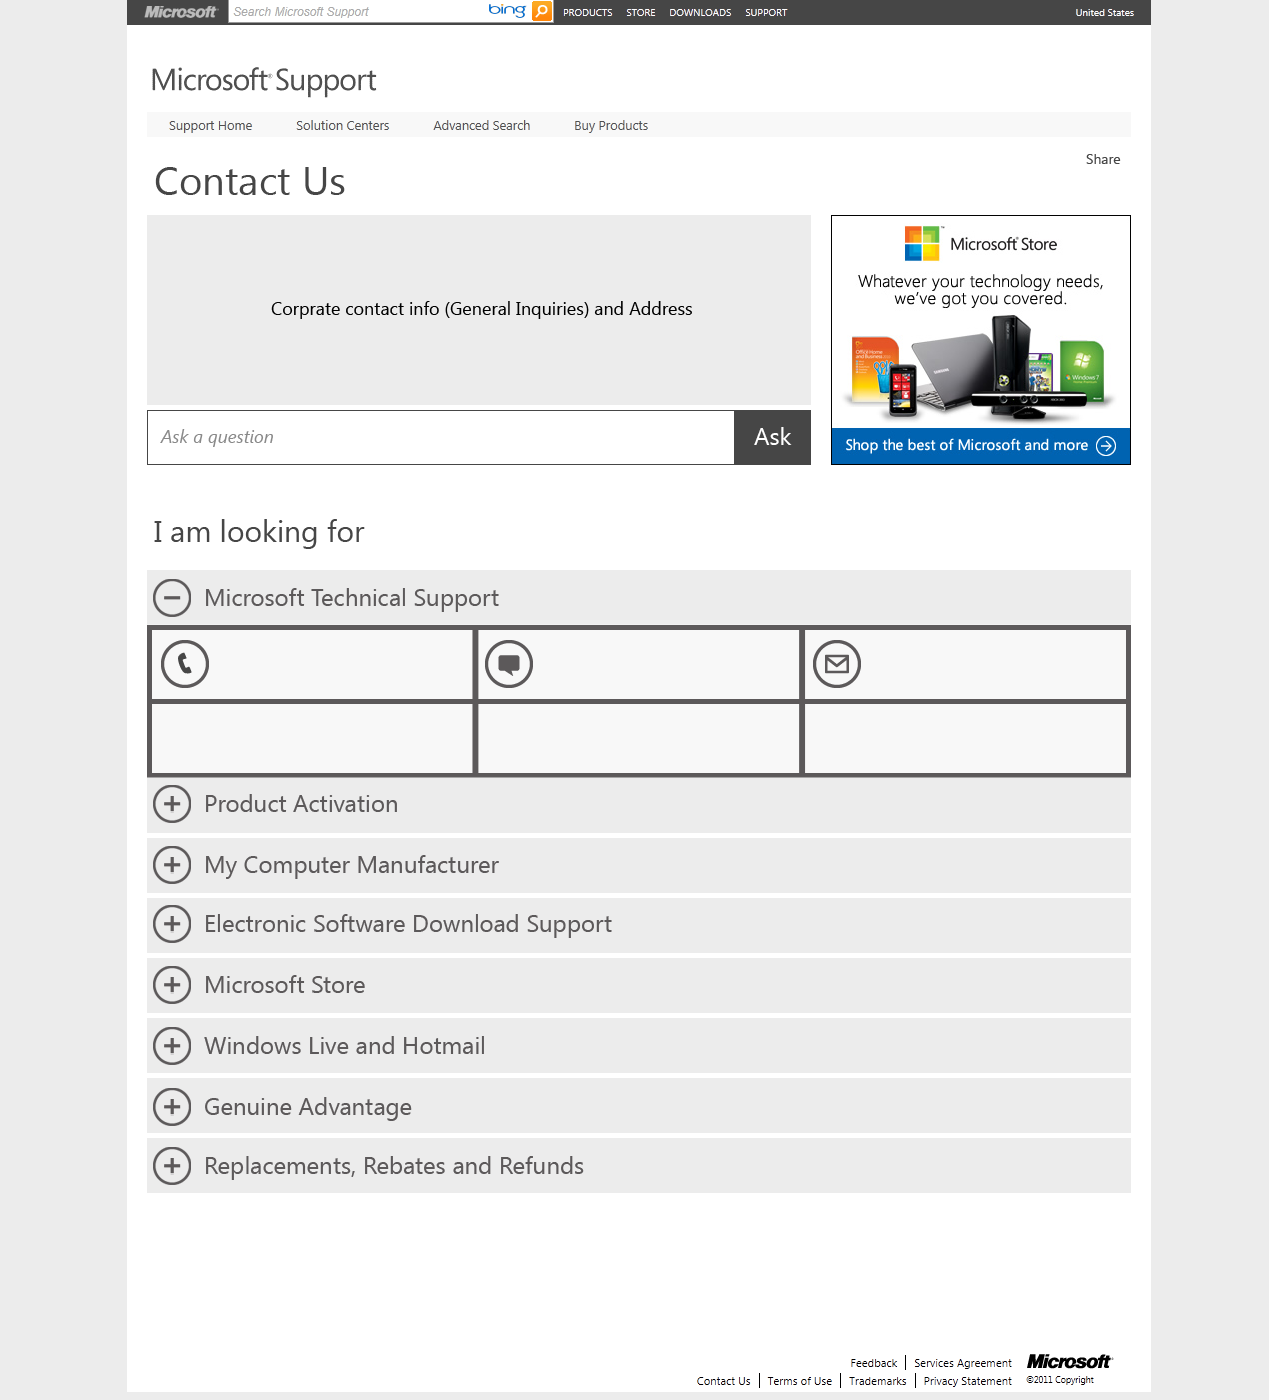The width and height of the screenshot is (1269, 1400).
Task: Click the Microsoft Store colored flag logo
Action: point(922,243)
